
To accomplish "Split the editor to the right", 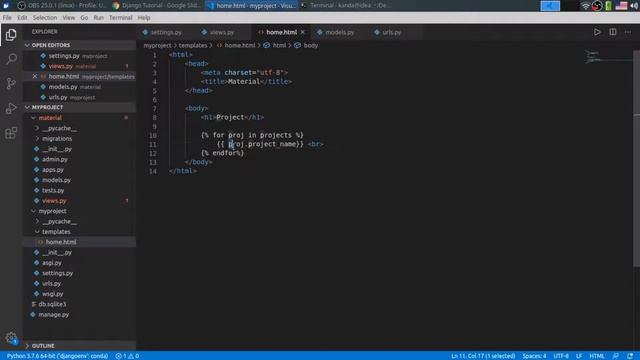I will [x=613, y=32].
